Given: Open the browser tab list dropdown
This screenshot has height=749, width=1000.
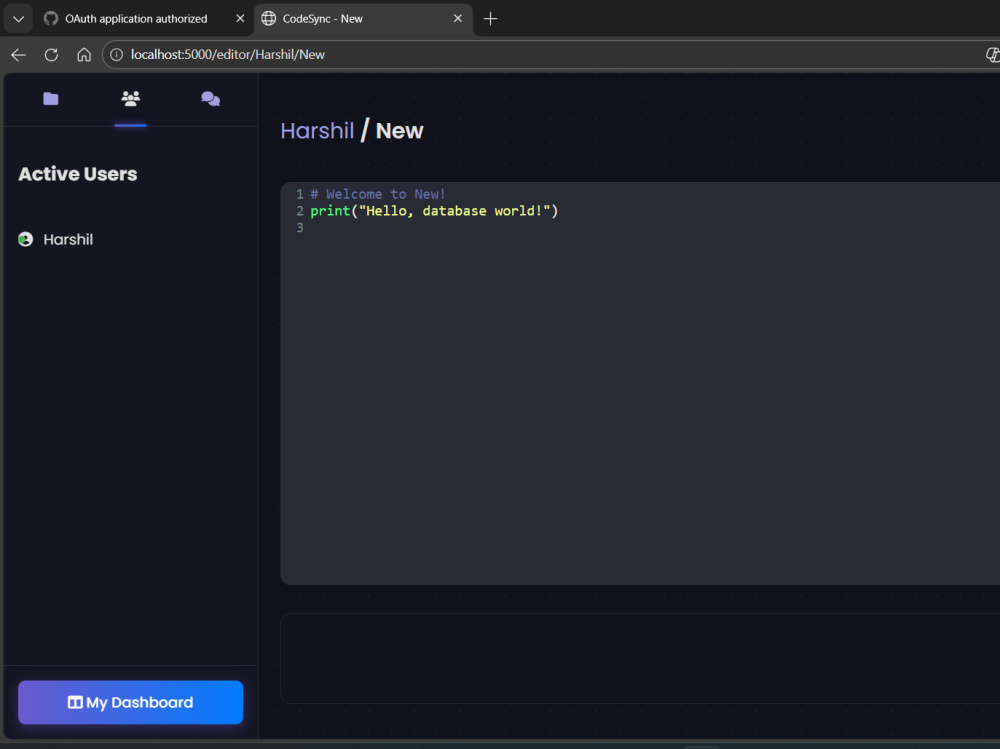Looking at the screenshot, I should [18, 19].
